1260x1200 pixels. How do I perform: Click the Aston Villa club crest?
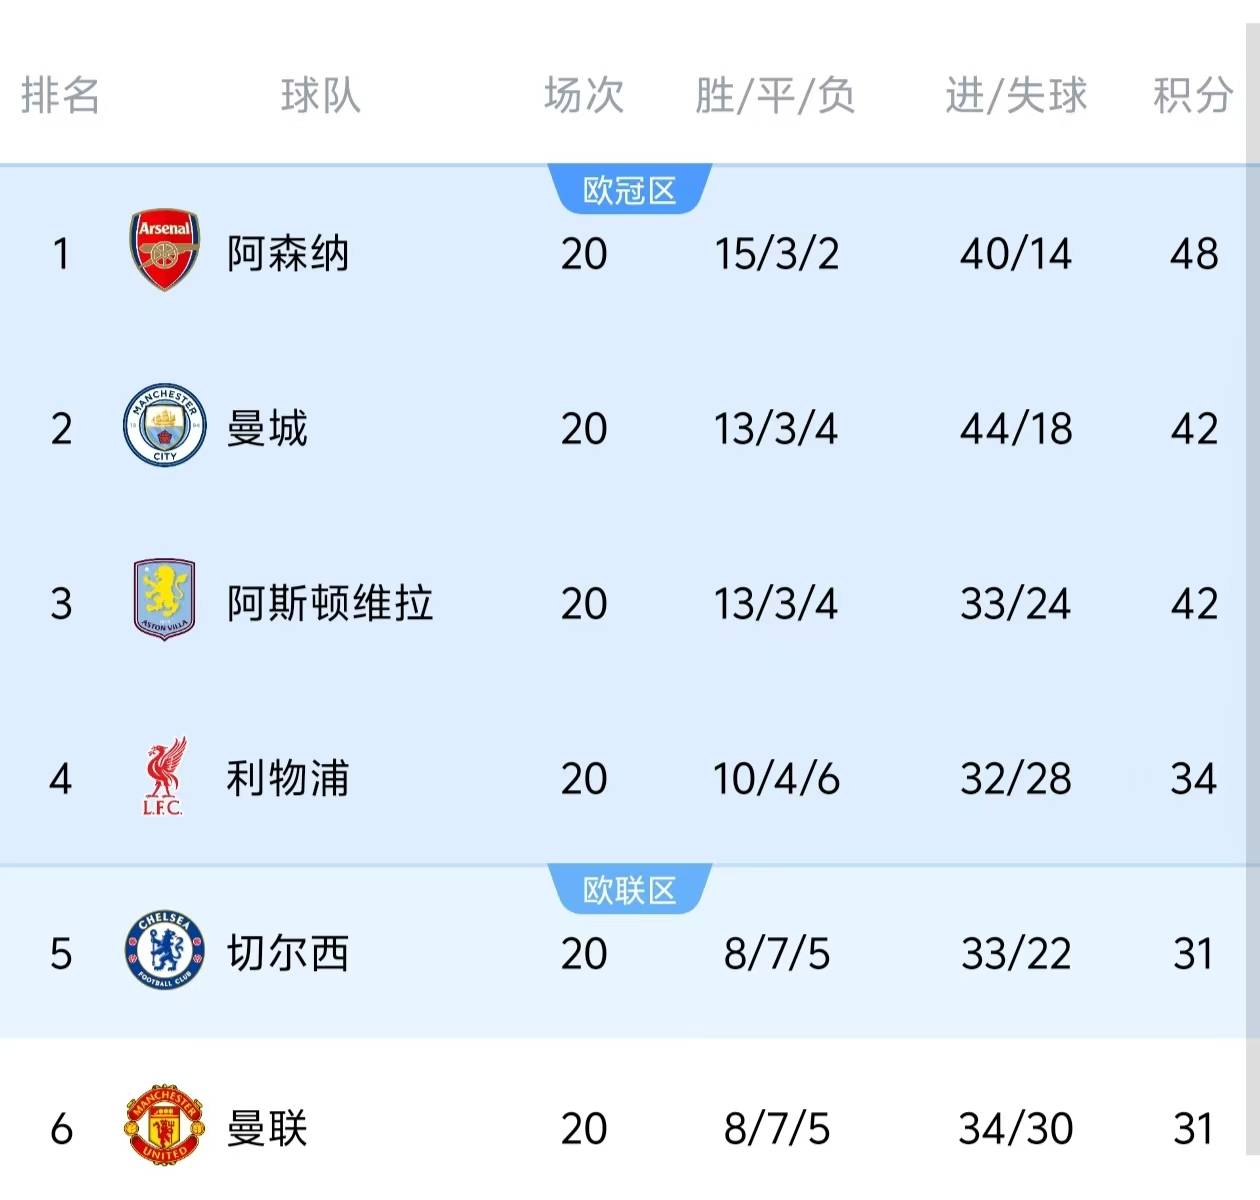[x=165, y=600]
